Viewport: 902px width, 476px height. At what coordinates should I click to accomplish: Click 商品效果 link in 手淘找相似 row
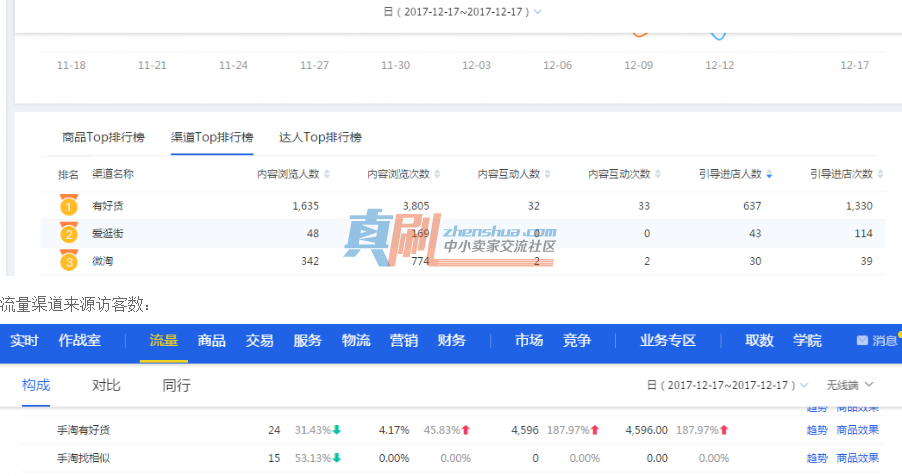coord(857,458)
